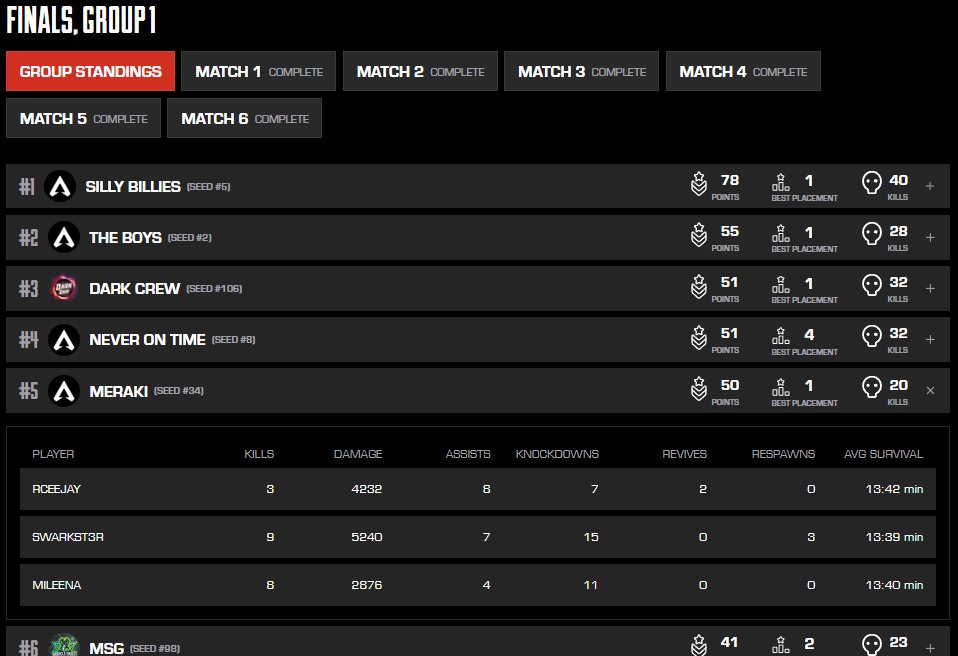Switch to Match 2 tab

(x=420, y=71)
